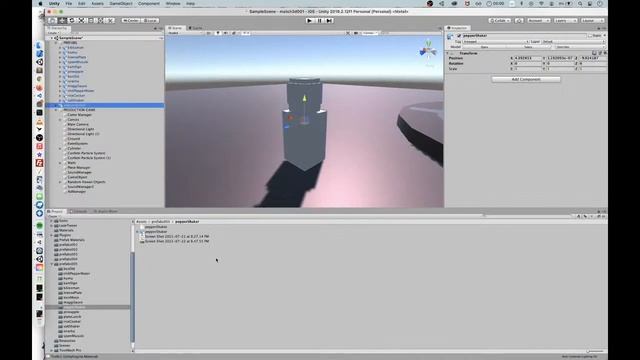
Task: Switch to the Game tab
Action: coord(196,28)
